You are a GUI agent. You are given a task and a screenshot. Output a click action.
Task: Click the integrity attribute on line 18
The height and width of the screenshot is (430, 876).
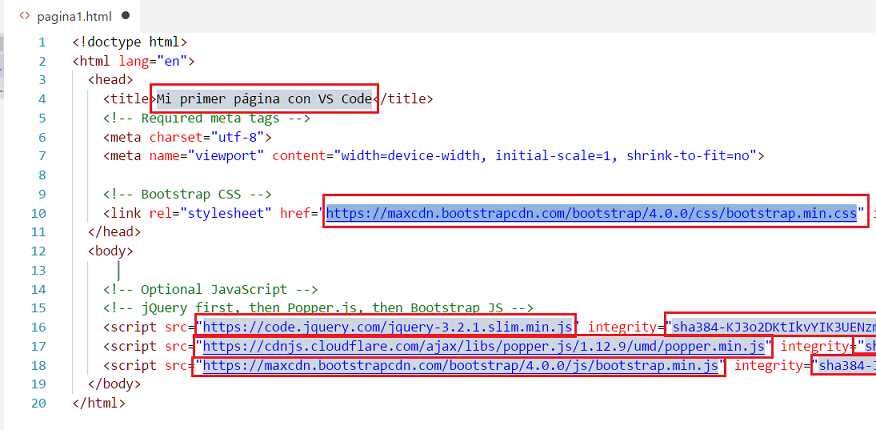(768, 366)
